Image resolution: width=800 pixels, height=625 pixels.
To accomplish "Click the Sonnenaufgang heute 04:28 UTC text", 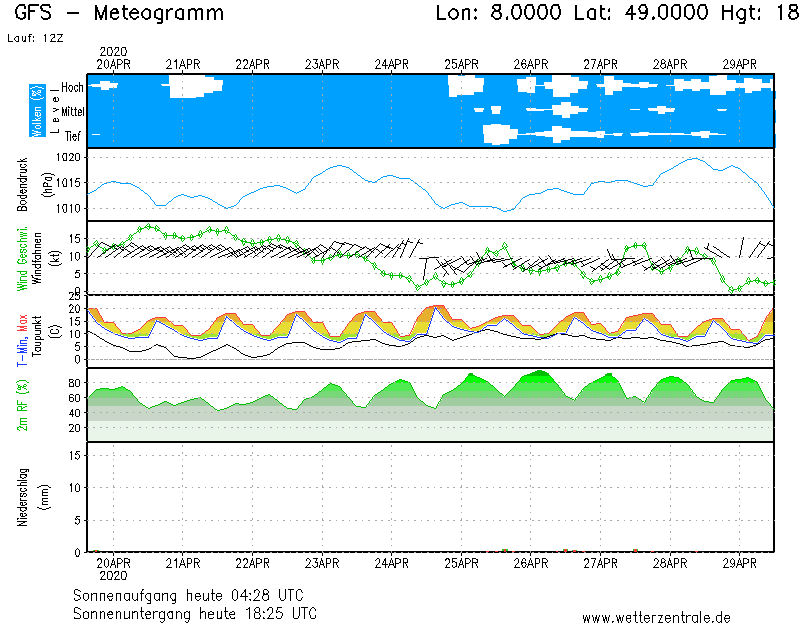I will tap(188, 596).
